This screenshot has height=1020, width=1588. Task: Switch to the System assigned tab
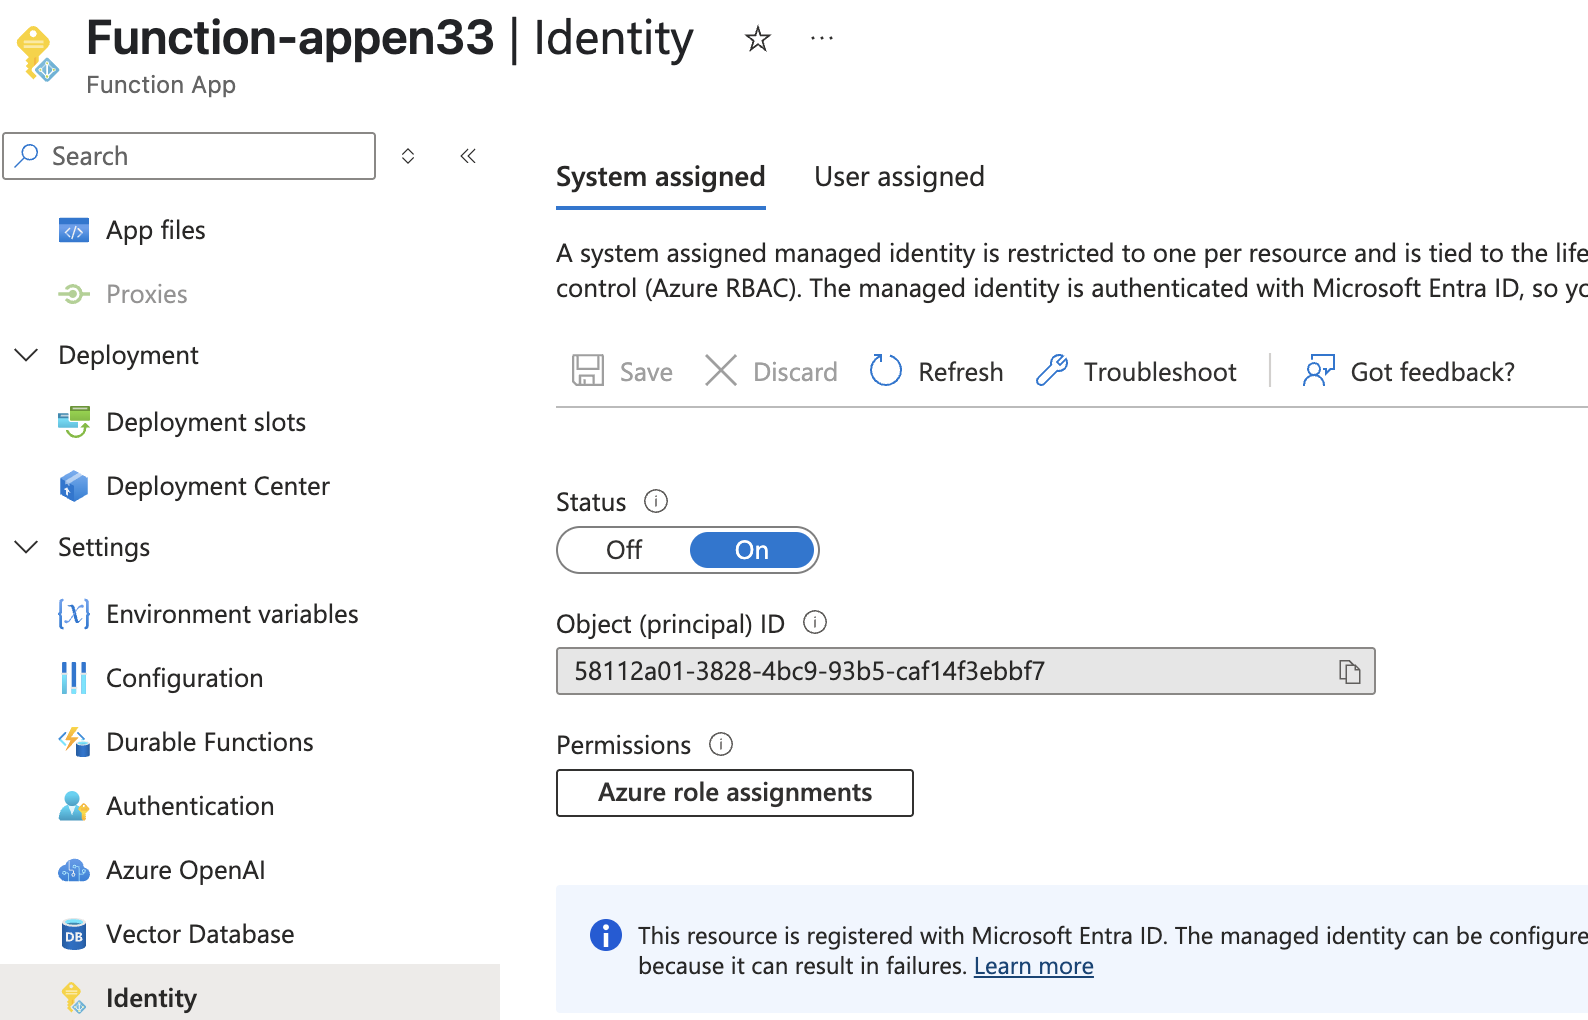(661, 177)
